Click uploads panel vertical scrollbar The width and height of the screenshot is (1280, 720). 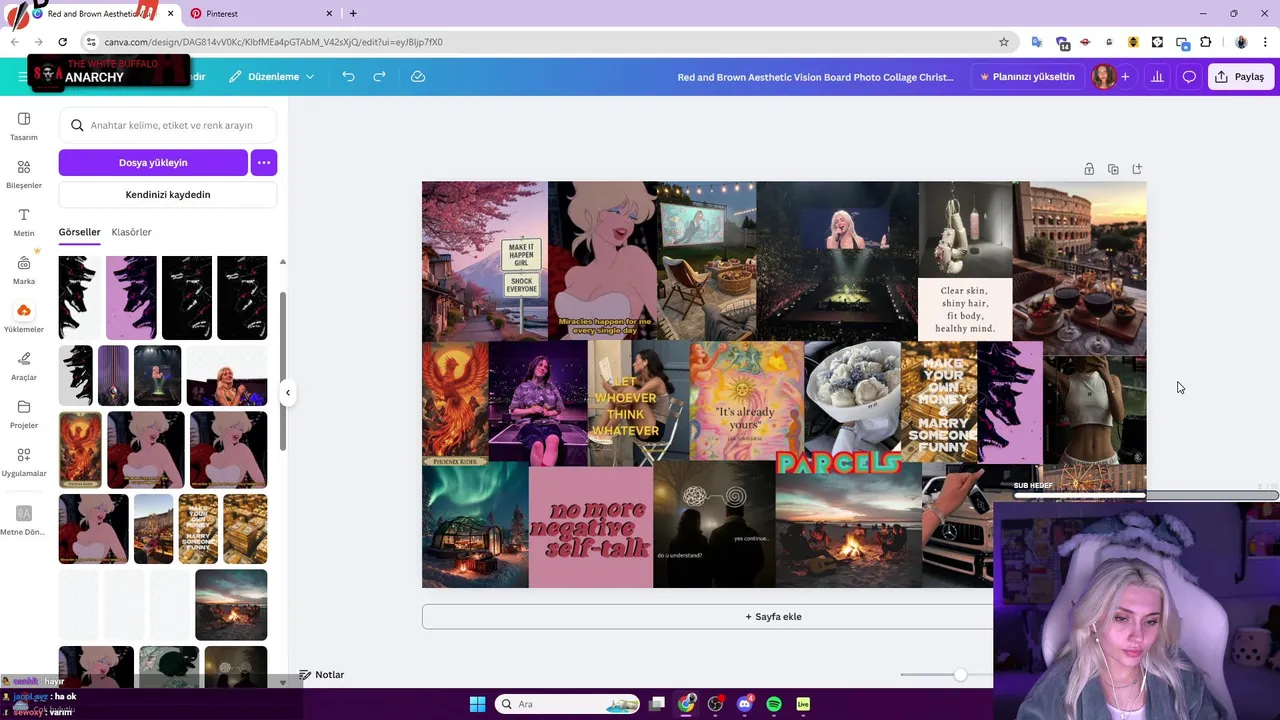tap(282, 370)
